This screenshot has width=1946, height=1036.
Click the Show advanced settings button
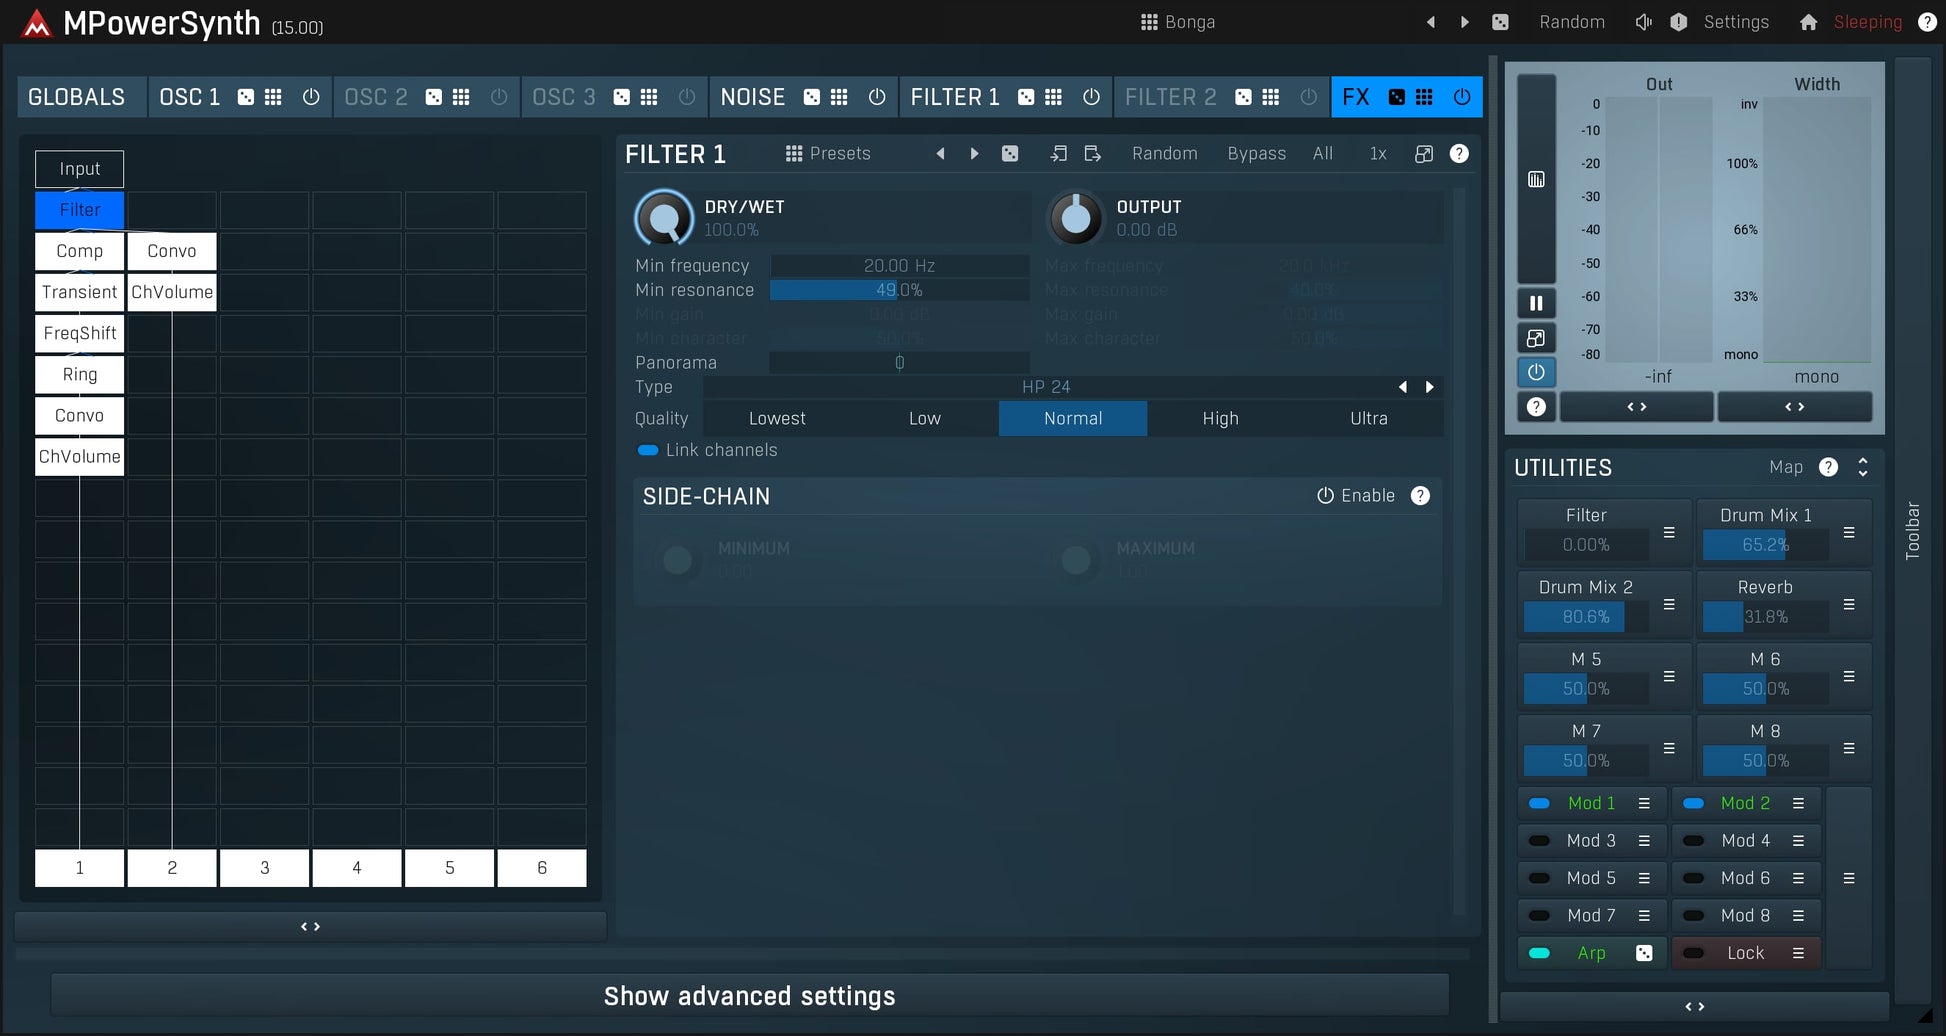coord(749,994)
